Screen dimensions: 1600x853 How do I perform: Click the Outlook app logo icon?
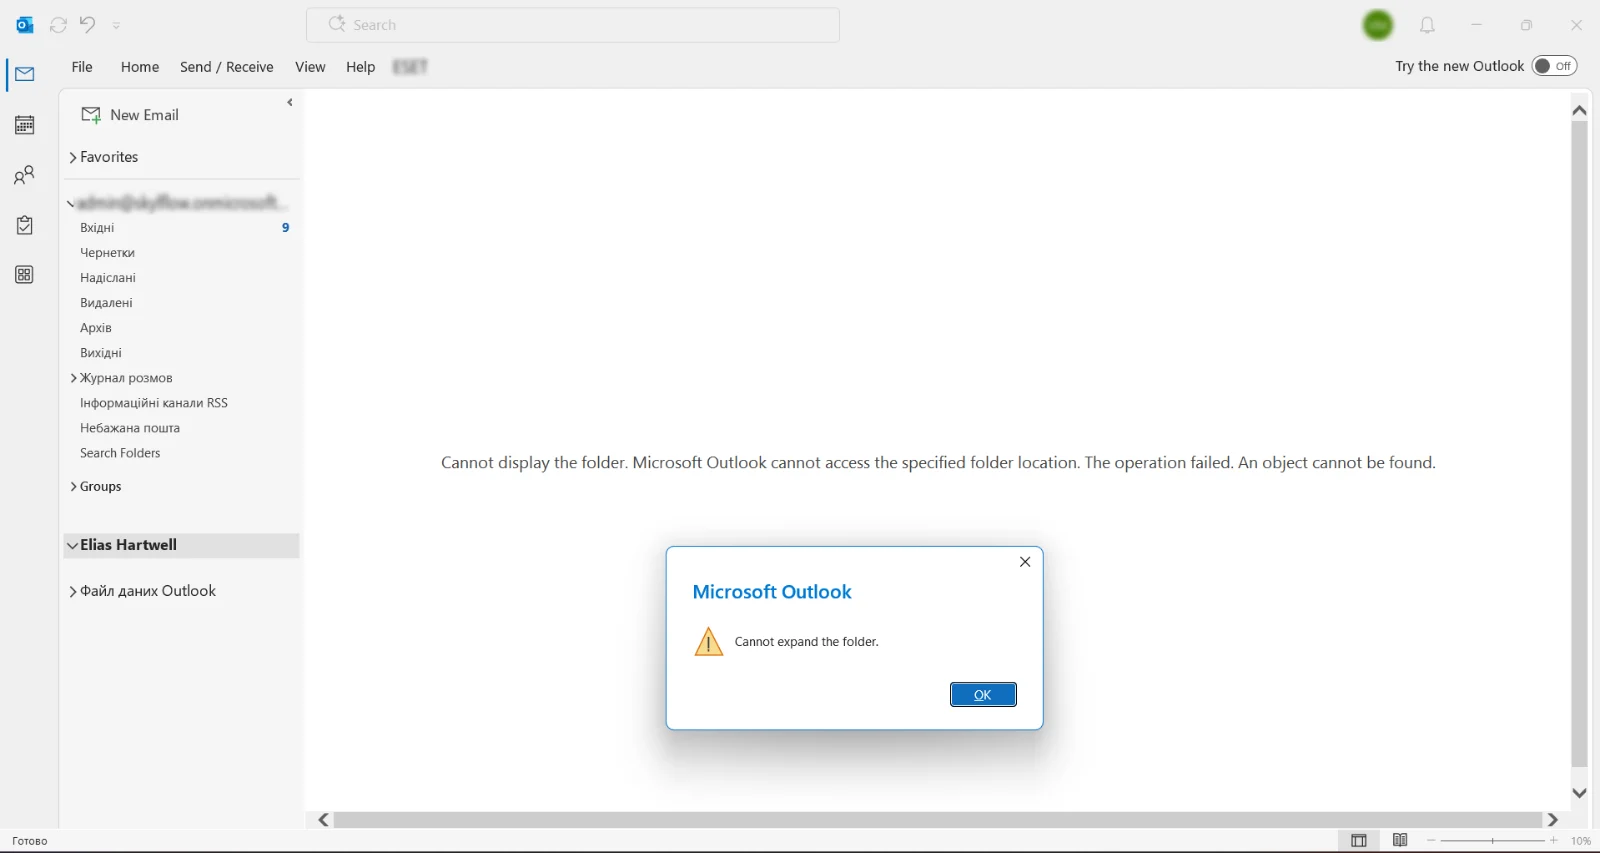point(25,25)
